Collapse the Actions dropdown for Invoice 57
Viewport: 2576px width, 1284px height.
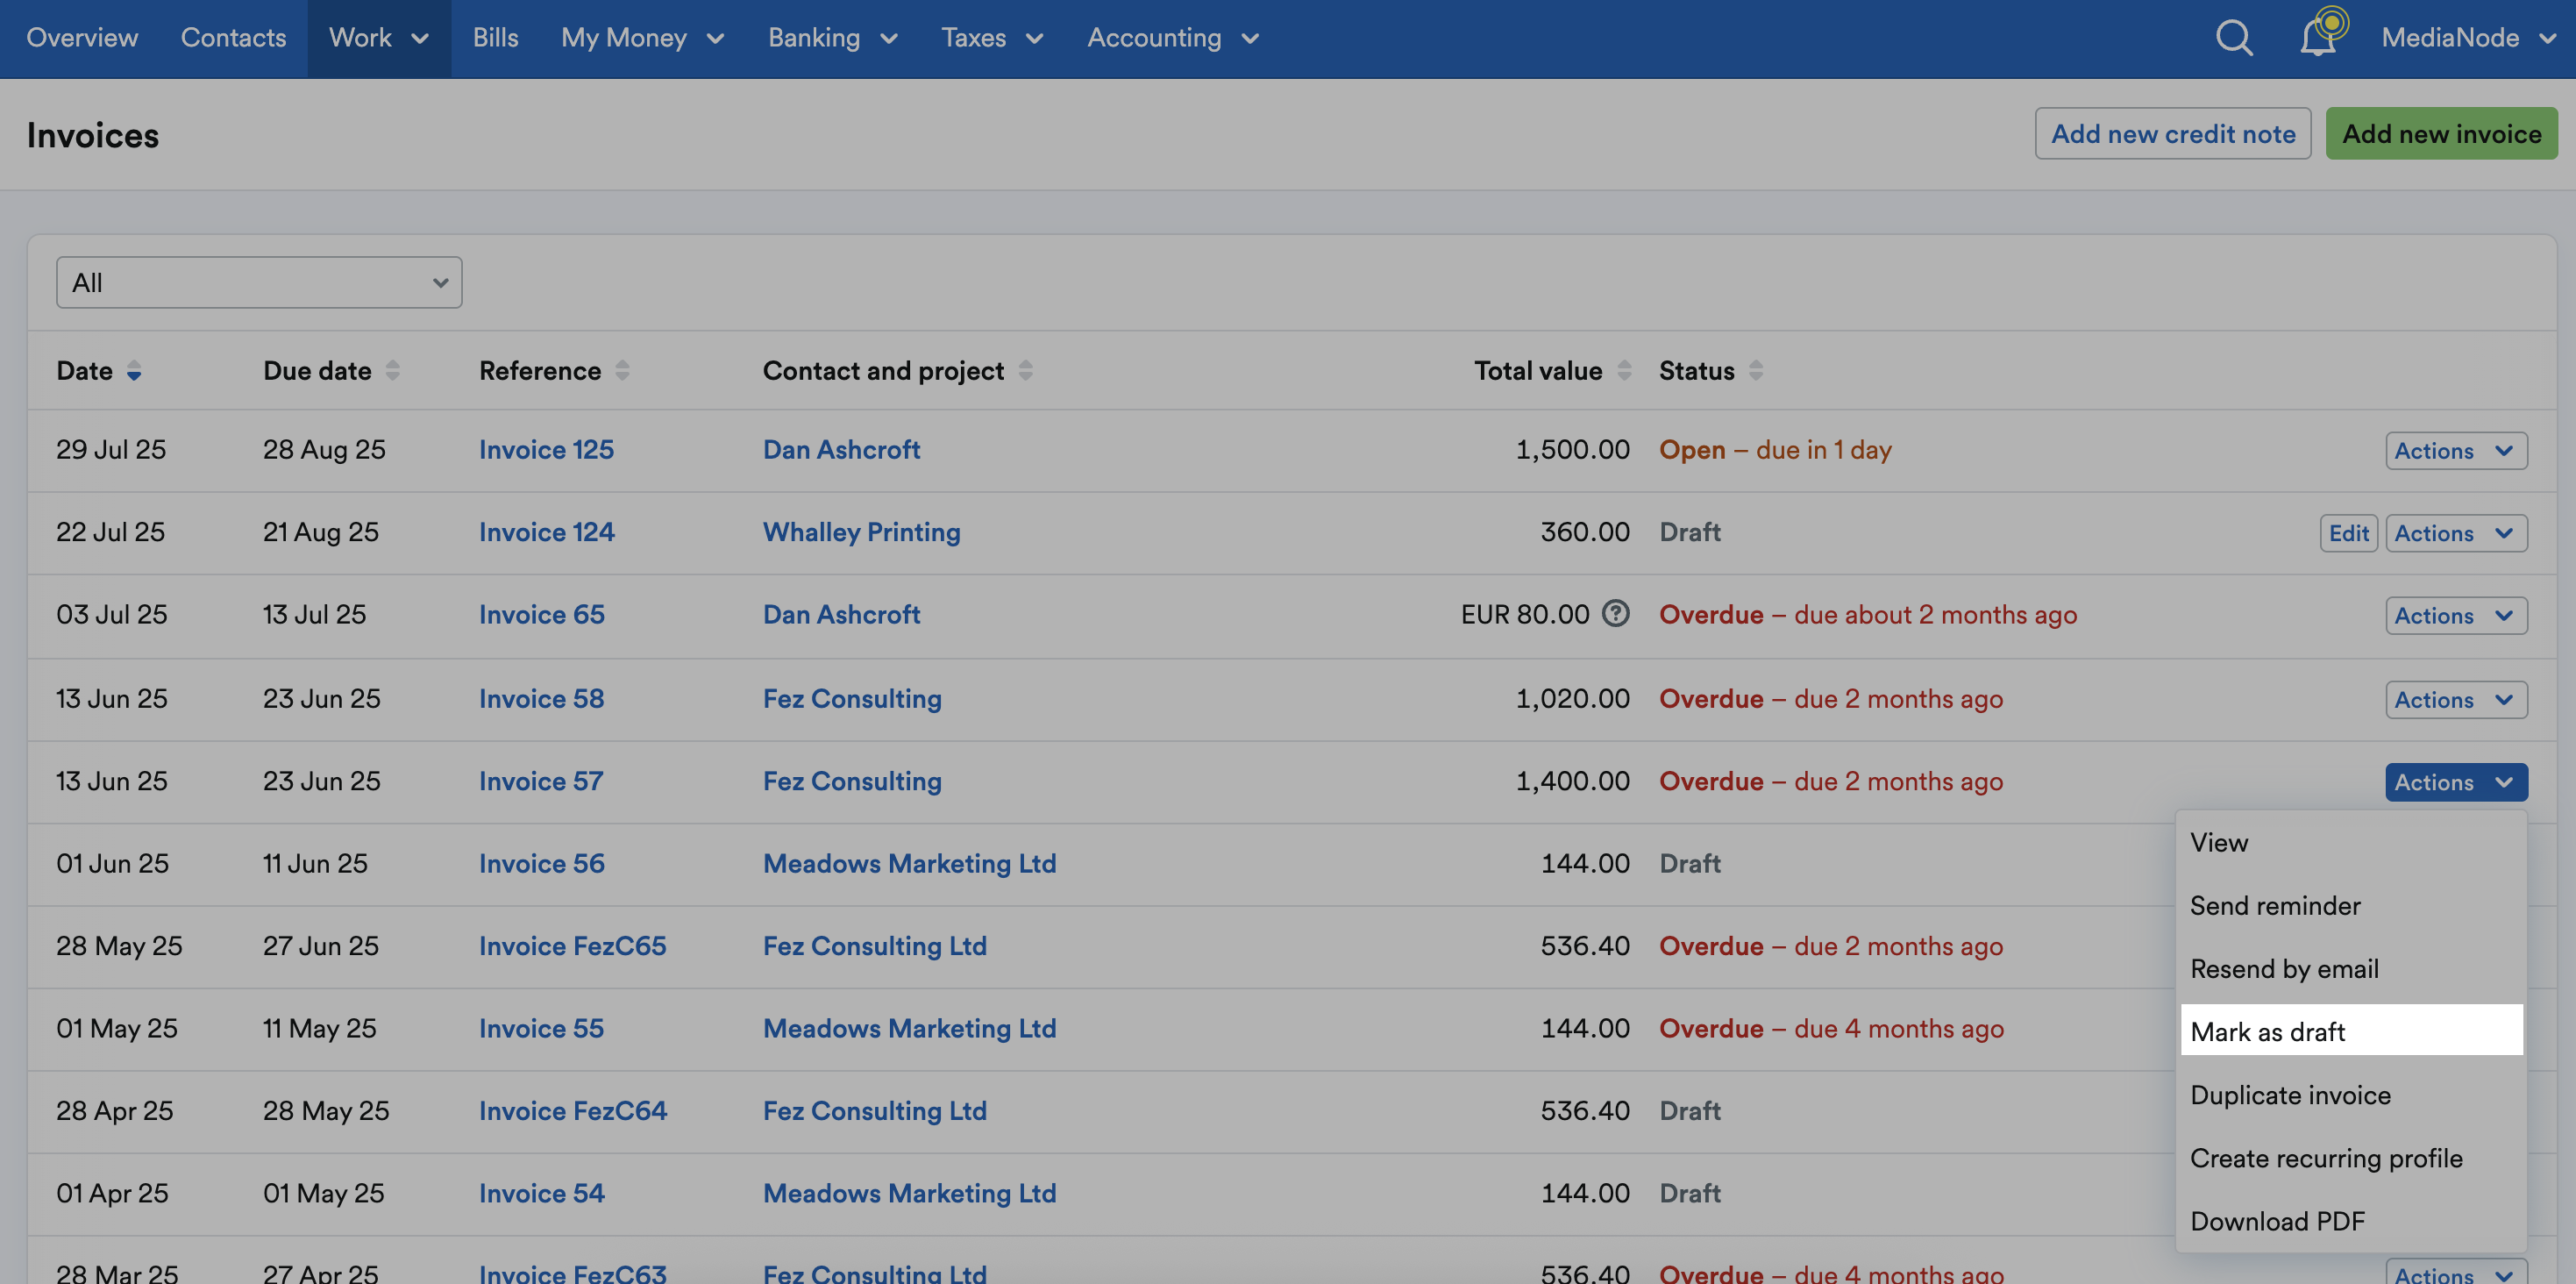coord(2455,782)
